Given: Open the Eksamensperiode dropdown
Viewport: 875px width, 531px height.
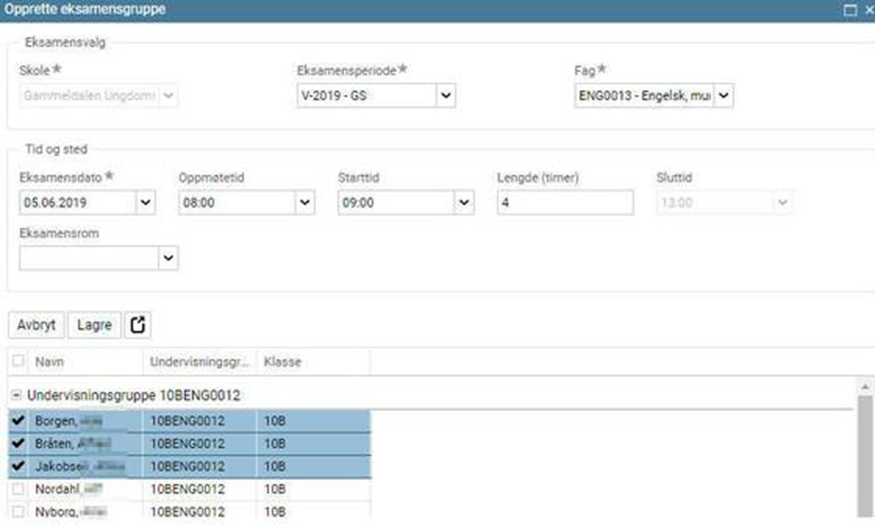Looking at the screenshot, I should [x=446, y=96].
